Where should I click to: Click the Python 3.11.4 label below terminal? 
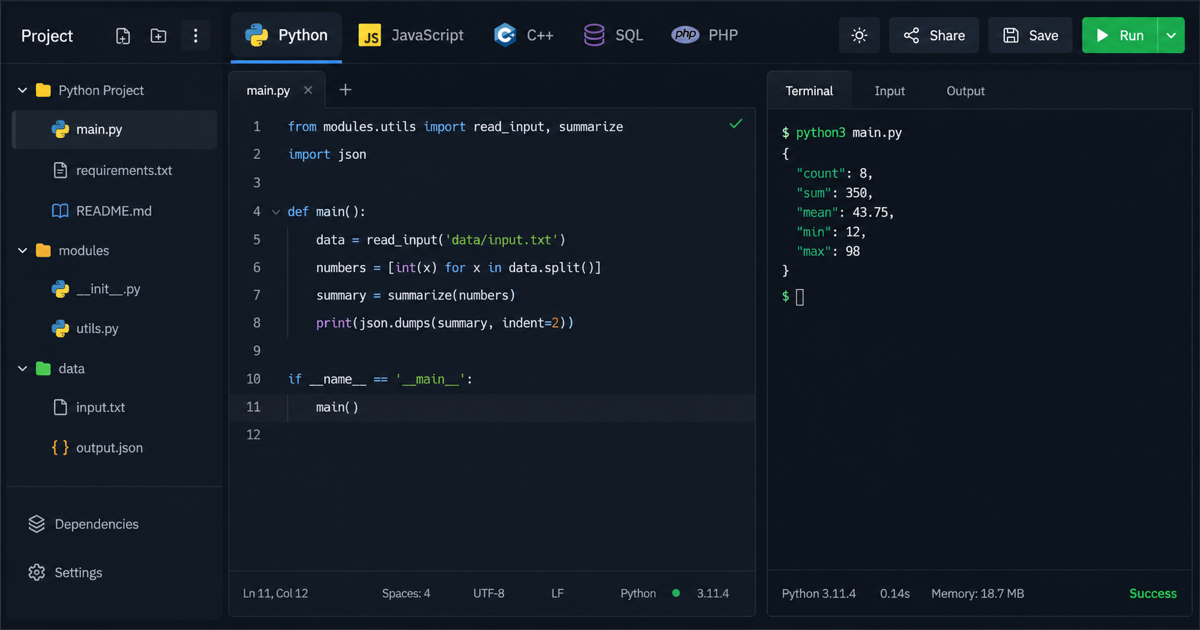(819, 593)
